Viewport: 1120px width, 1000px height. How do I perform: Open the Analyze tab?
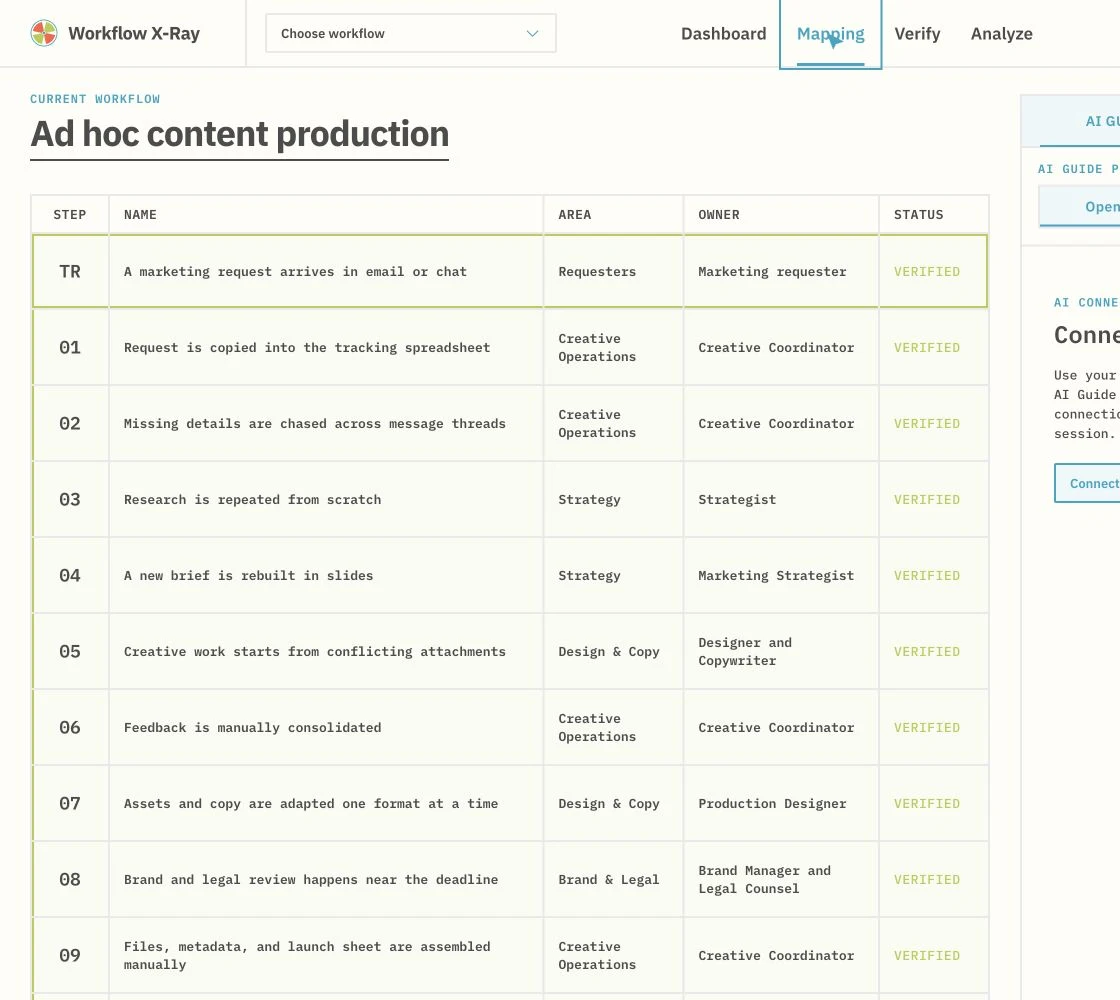click(x=1001, y=34)
